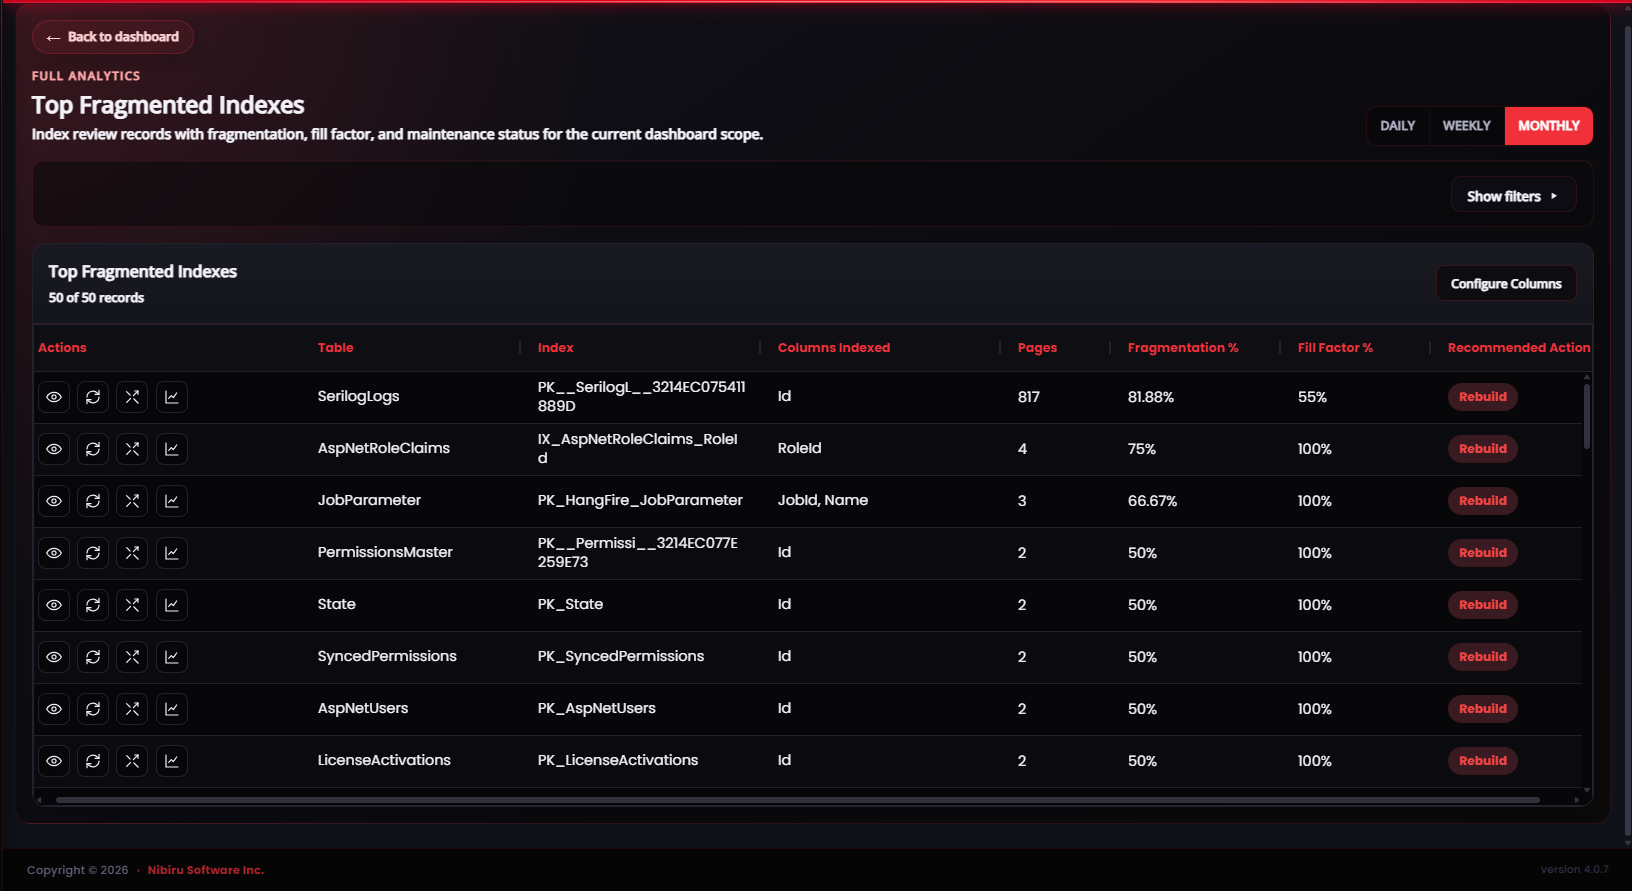Screen dimensions: 1632x891
Task: Switch to the WEEKLY period tab
Action: tap(1466, 126)
